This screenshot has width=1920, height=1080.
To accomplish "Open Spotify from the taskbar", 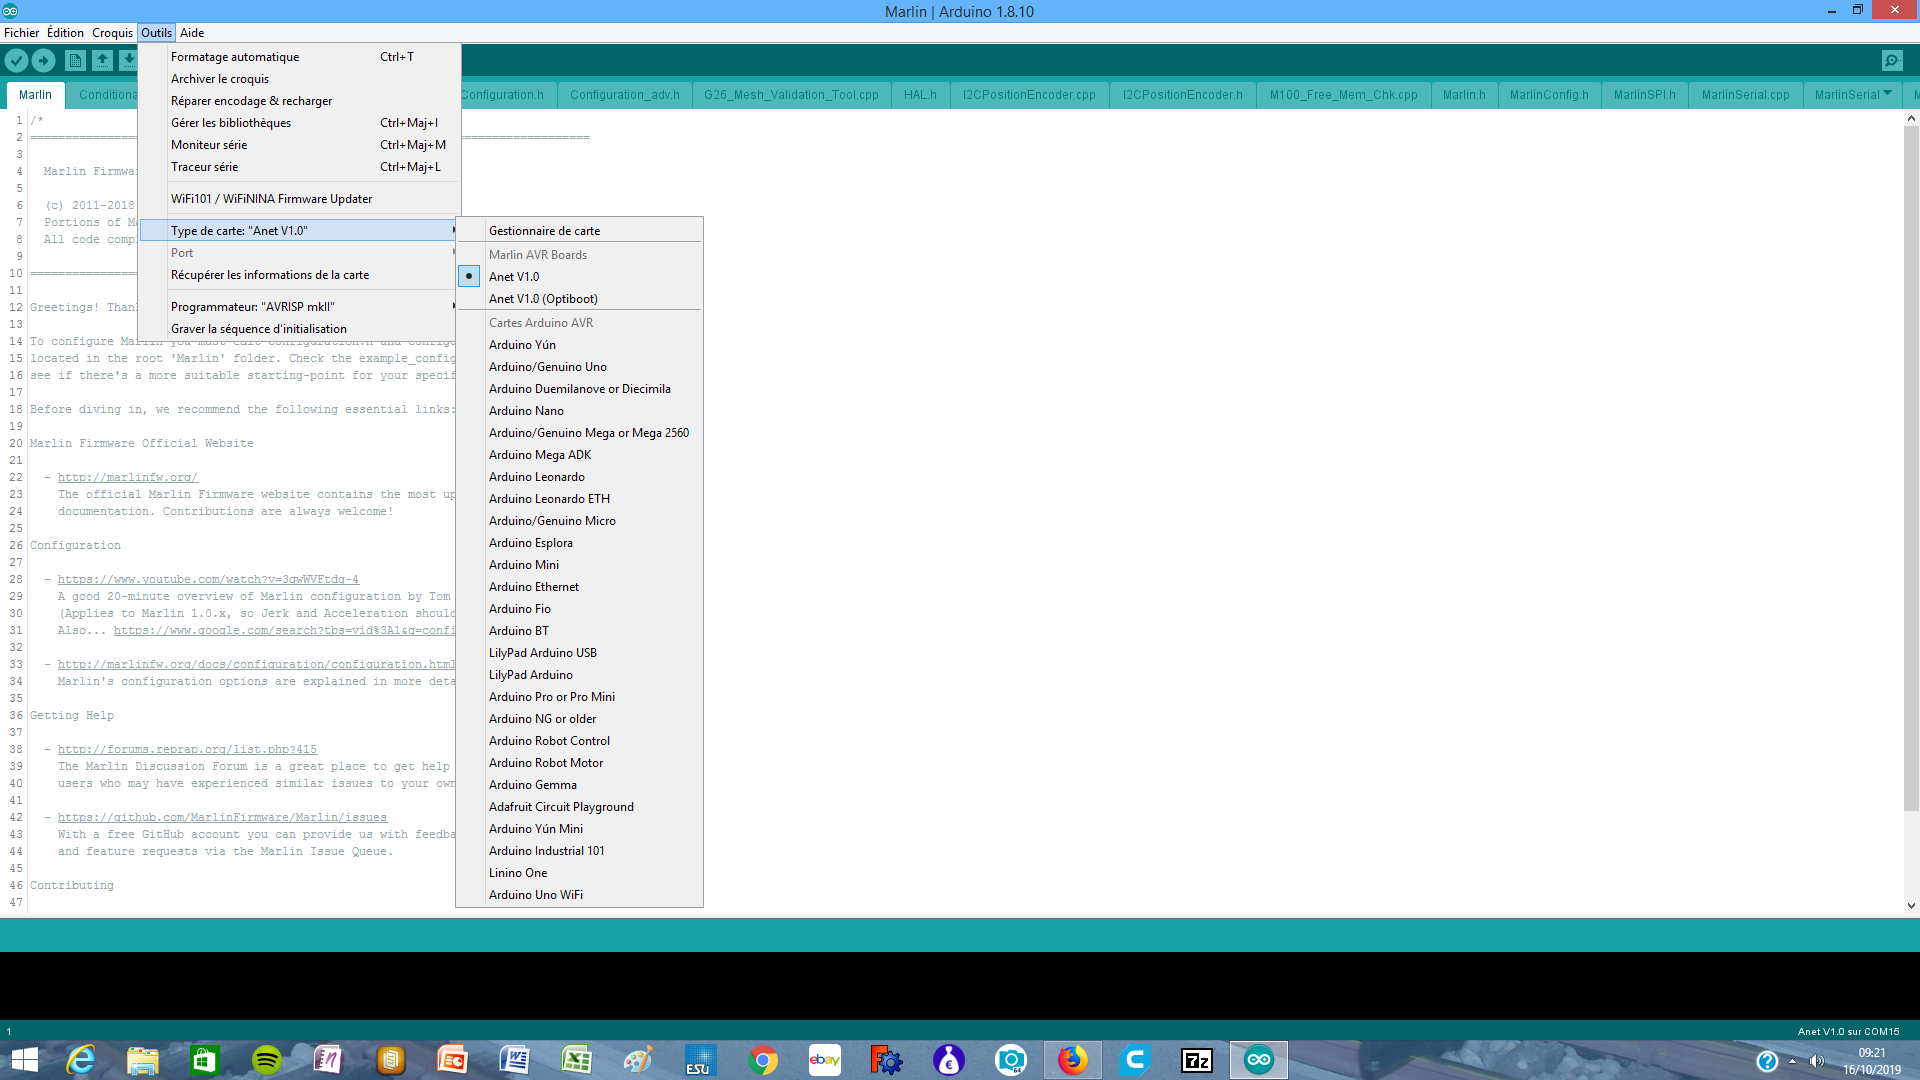I will coord(267,1060).
